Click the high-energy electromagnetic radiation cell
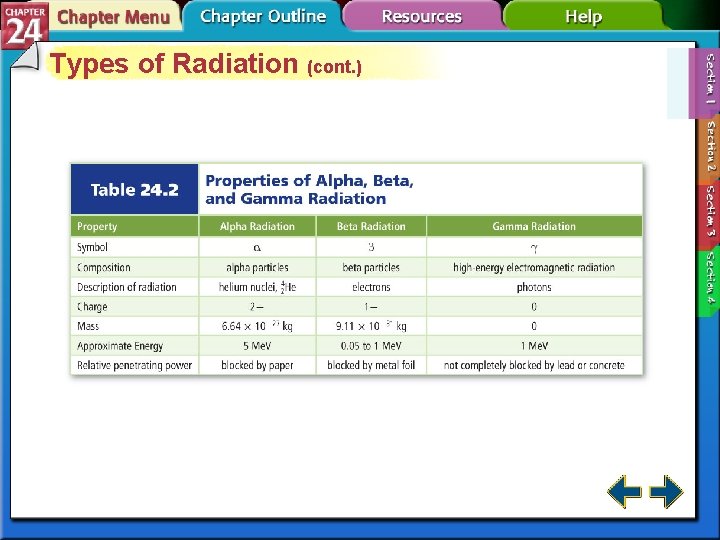Image resolution: width=720 pixels, height=540 pixels. pyautogui.click(x=534, y=267)
